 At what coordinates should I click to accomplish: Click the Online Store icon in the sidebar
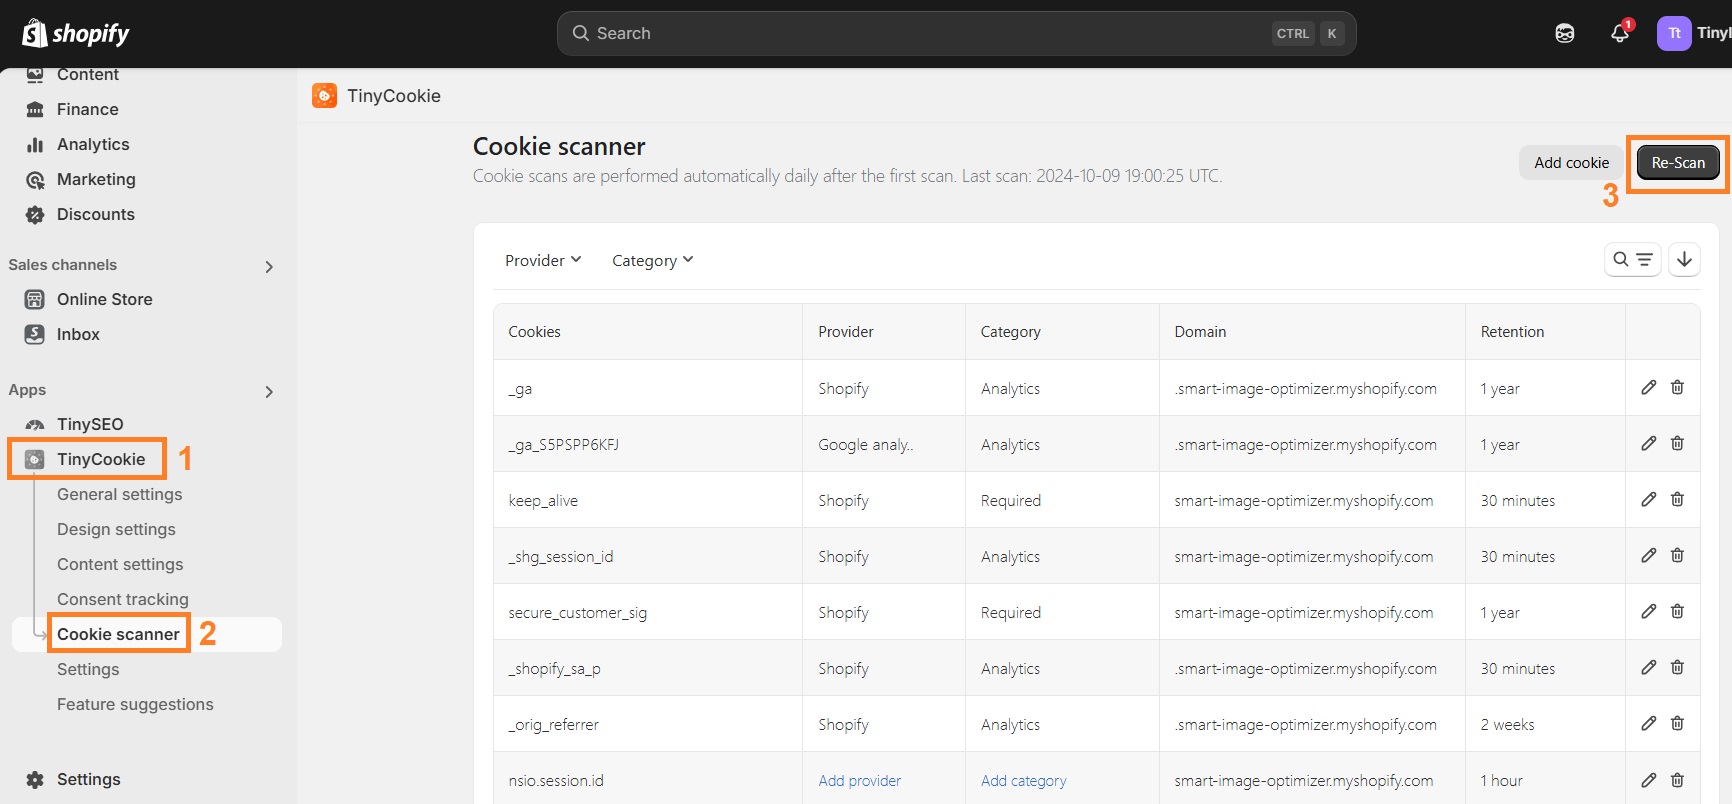35,299
